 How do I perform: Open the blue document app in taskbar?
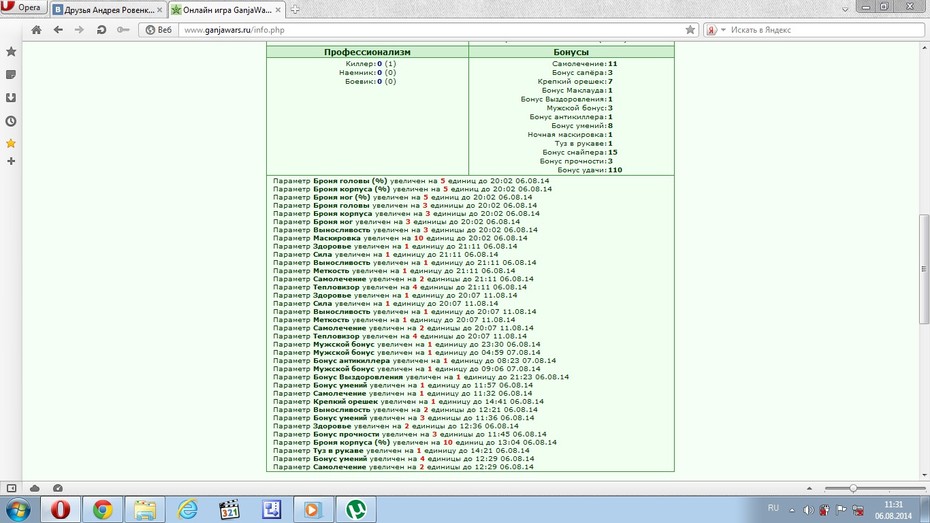pyautogui.click(x=272, y=509)
